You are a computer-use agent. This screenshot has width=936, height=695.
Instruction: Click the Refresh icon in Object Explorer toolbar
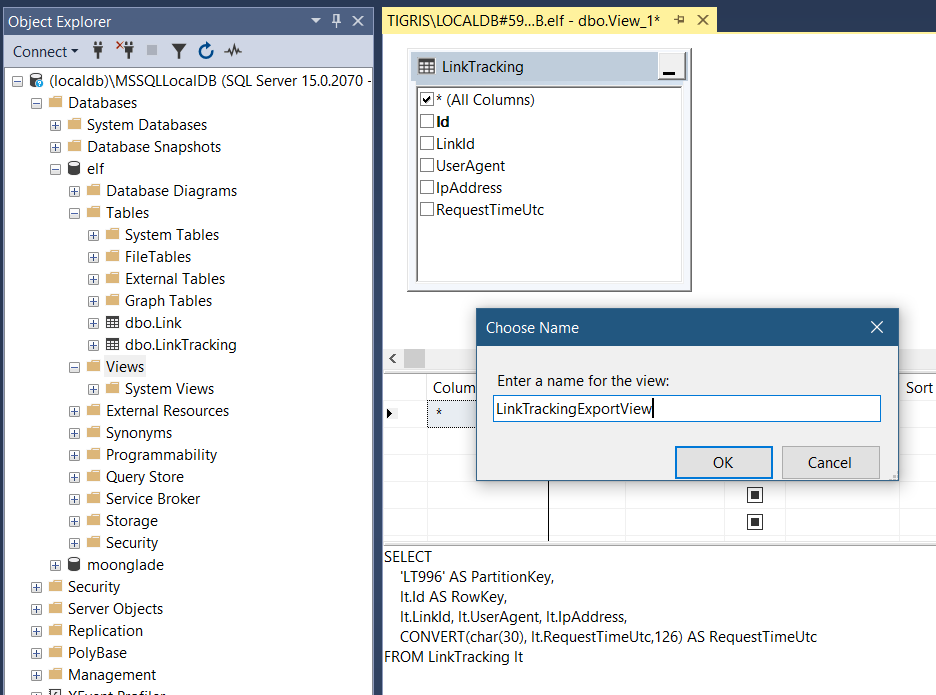click(206, 51)
